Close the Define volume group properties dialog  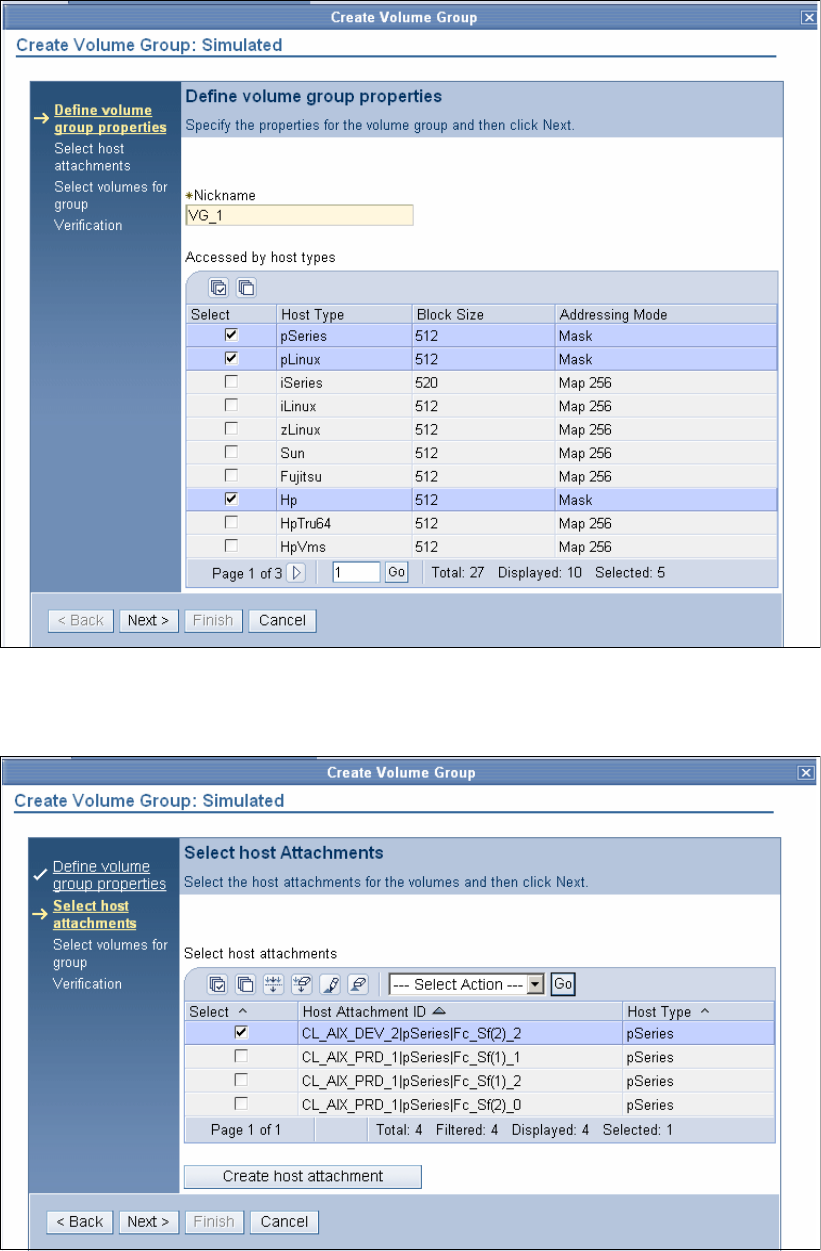coord(808,17)
